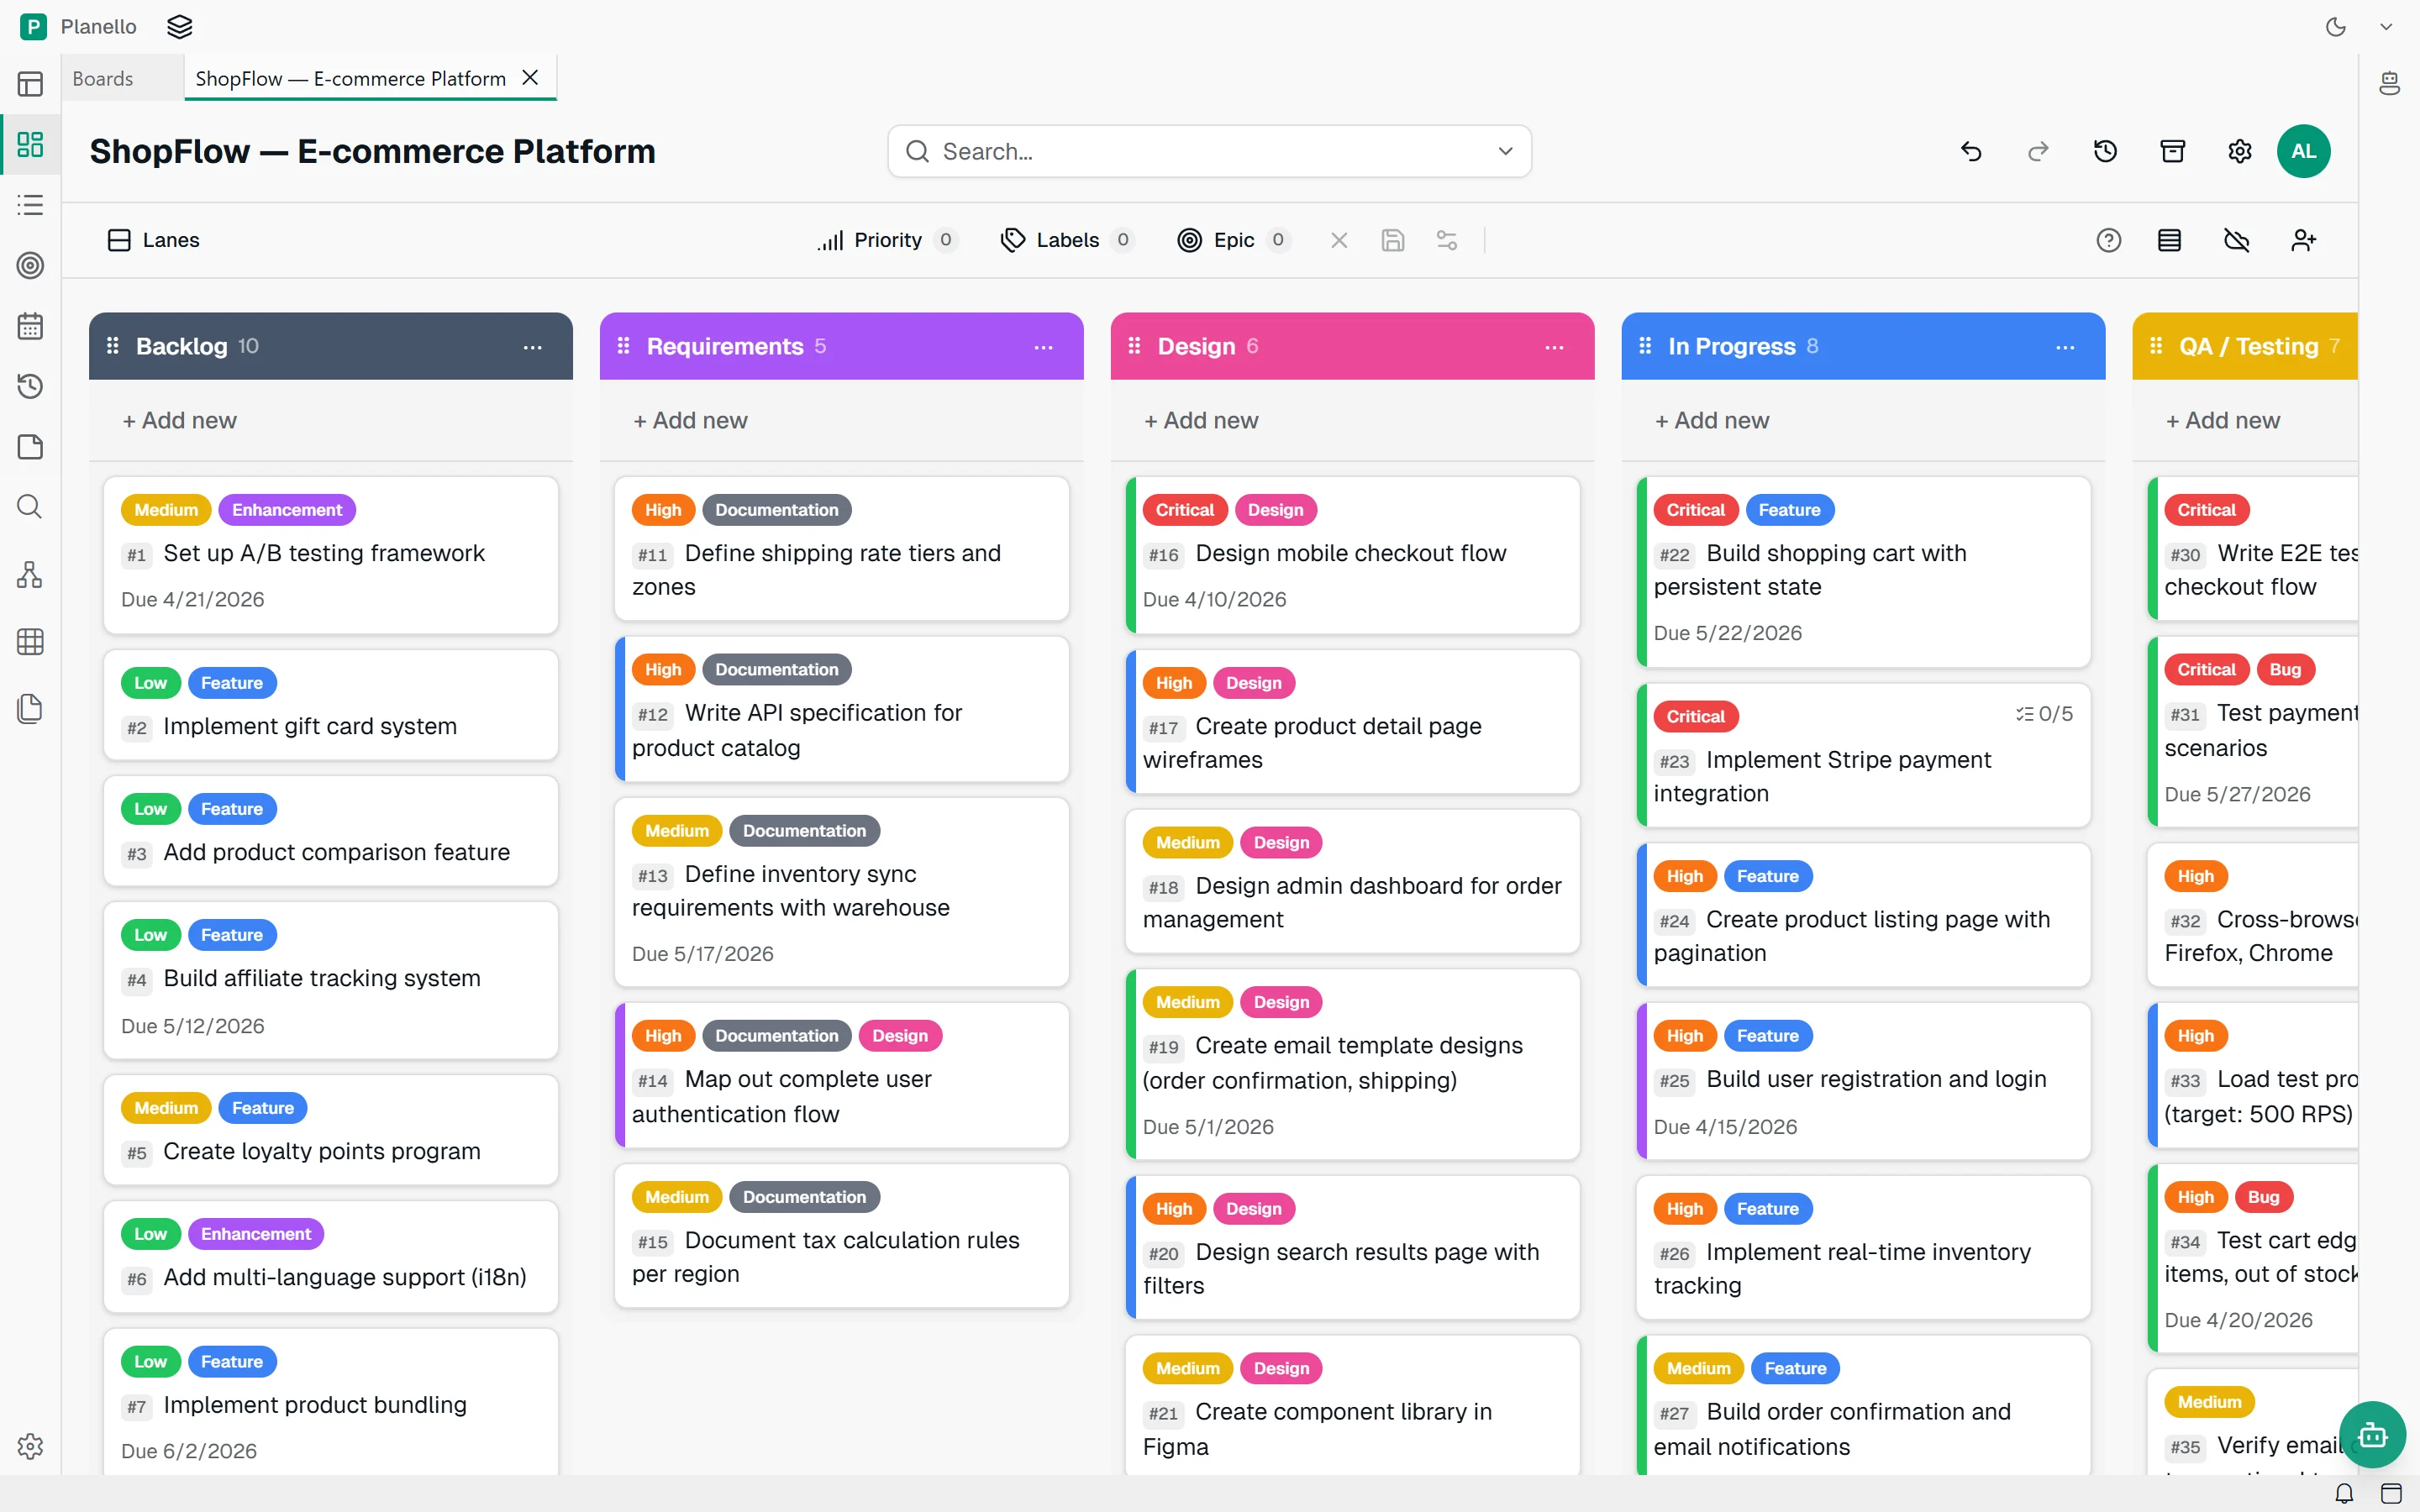Screen dimensions: 2420x1512
Task: Open Backlog column options menu
Action: (x=533, y=347)
